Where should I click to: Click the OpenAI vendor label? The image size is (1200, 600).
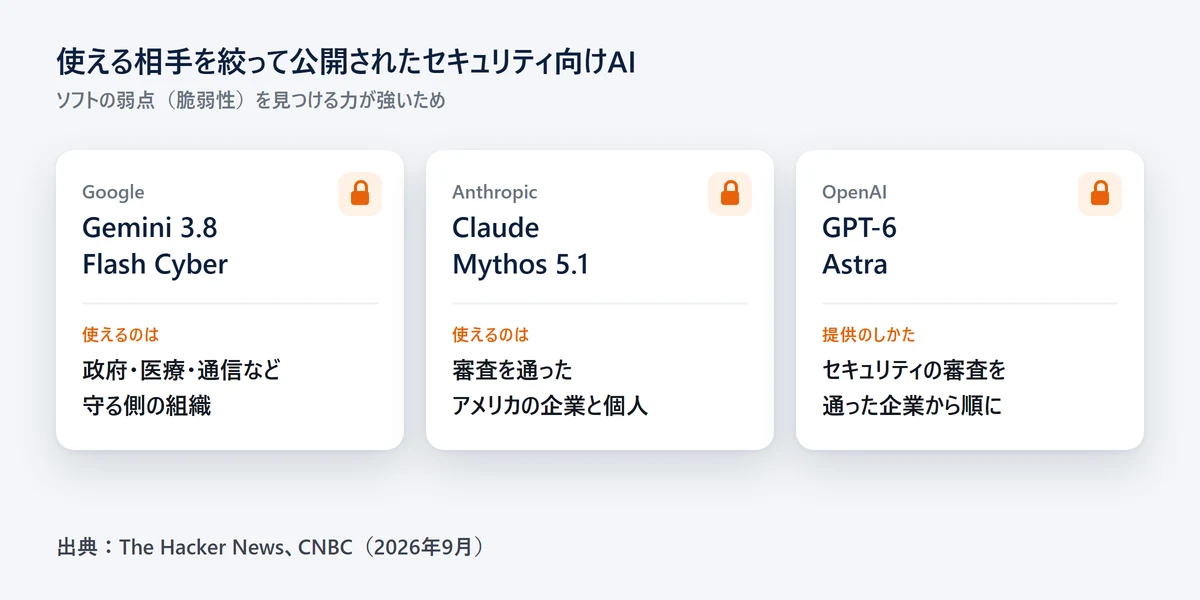click(854, 192)
